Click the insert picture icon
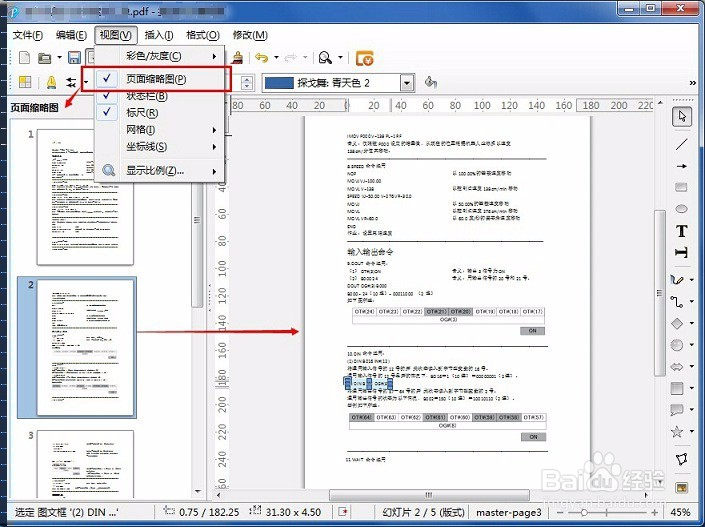Image resolution: width=705 pixels, height=527 pixels. 682,488
